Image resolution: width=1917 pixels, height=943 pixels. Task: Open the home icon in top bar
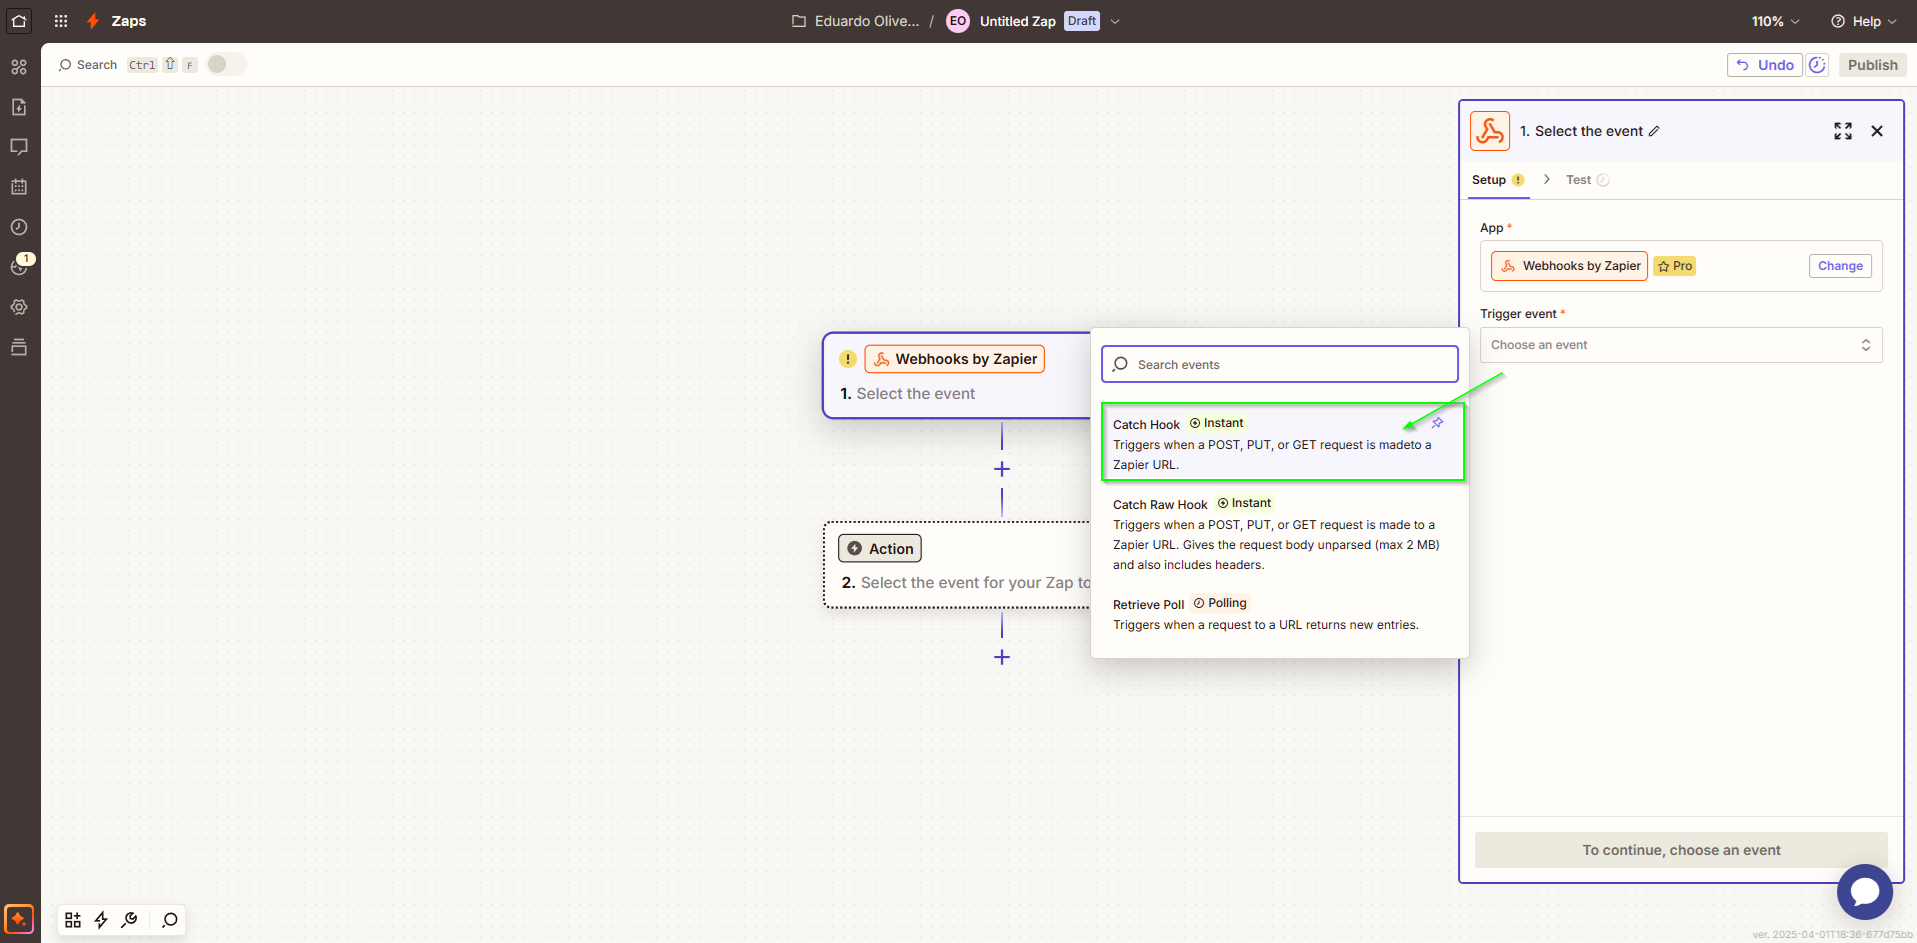coord(19,21)
